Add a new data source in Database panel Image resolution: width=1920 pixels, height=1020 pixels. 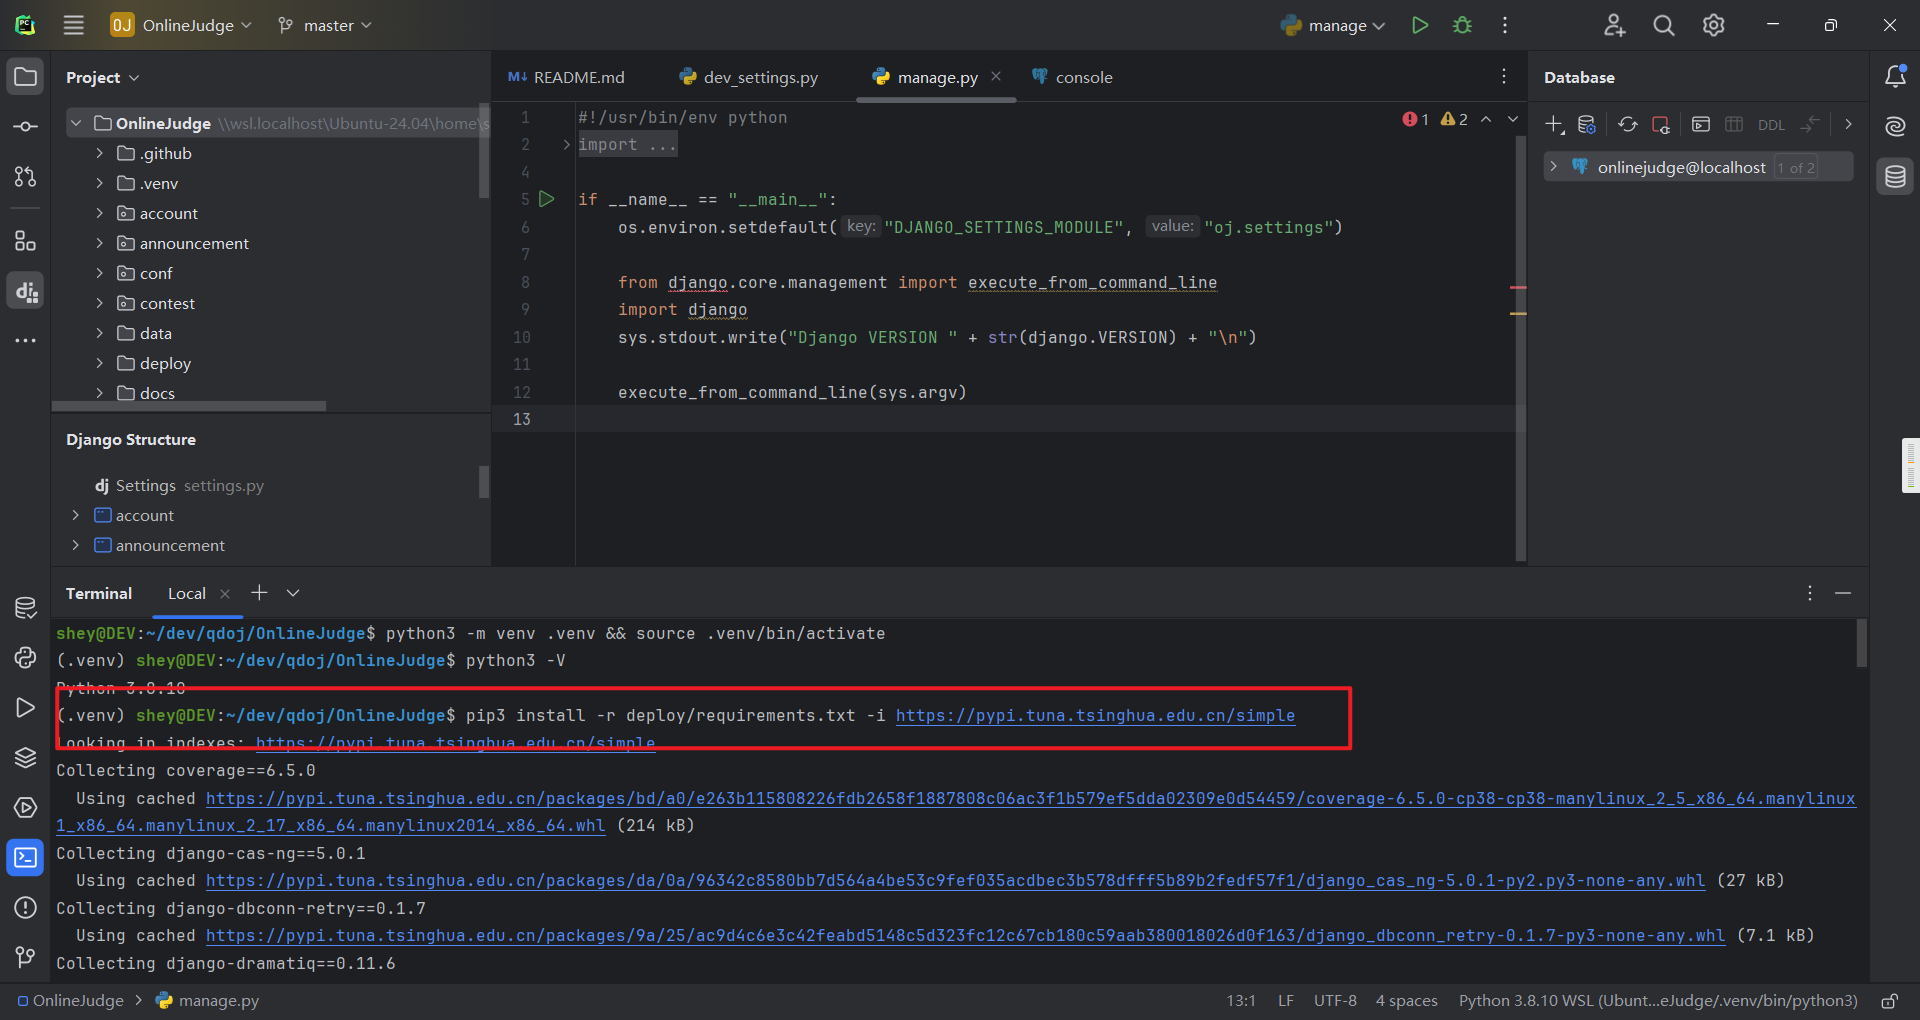pyautogui.click(x=1554, y=125)
